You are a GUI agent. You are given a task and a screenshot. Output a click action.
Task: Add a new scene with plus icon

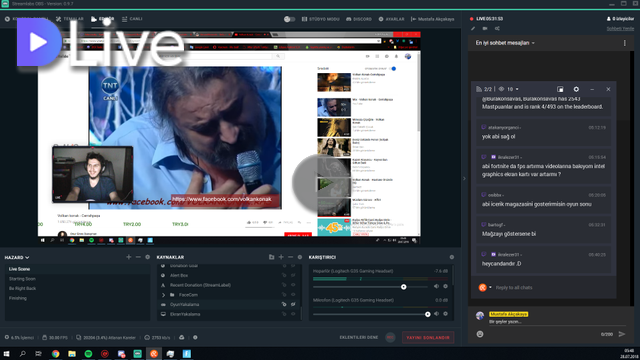[129, 257]
